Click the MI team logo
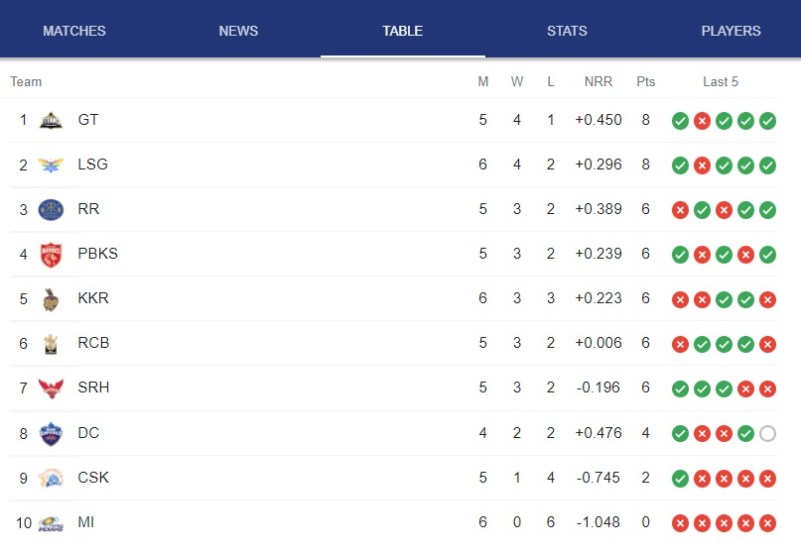Screen dimensions: 801x552 coord(51,522)
